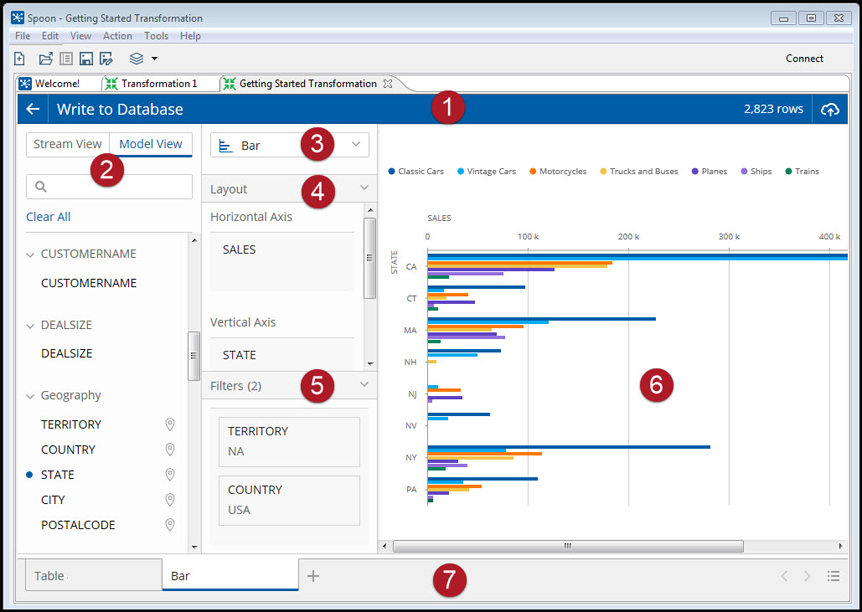862x612 pixels.
Task: Open a file with the open toolbar icon
Action: [x=45, y=59]
